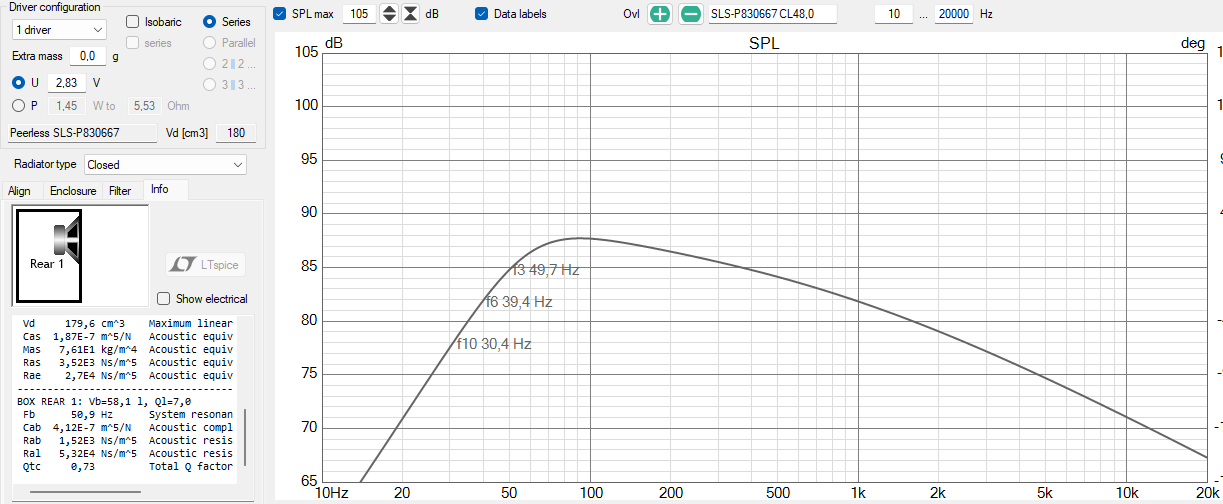Enable the Show electrical checkbox
1223x504 pixels.
coord(164,298)
